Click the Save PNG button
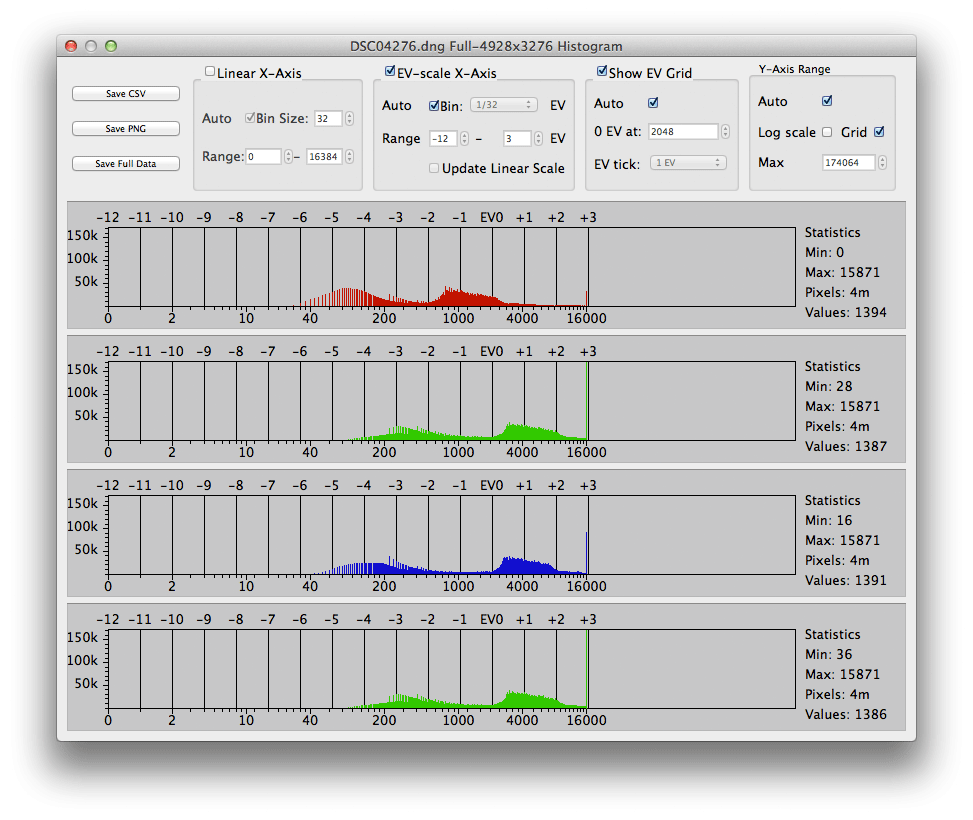 click(125, 129)
